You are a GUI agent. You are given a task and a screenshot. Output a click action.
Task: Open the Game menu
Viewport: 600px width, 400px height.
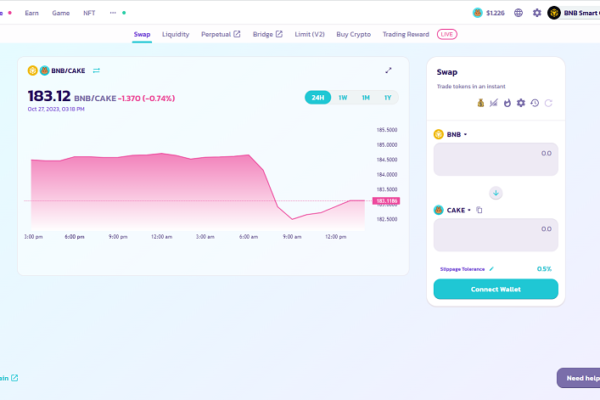[61, 13]
